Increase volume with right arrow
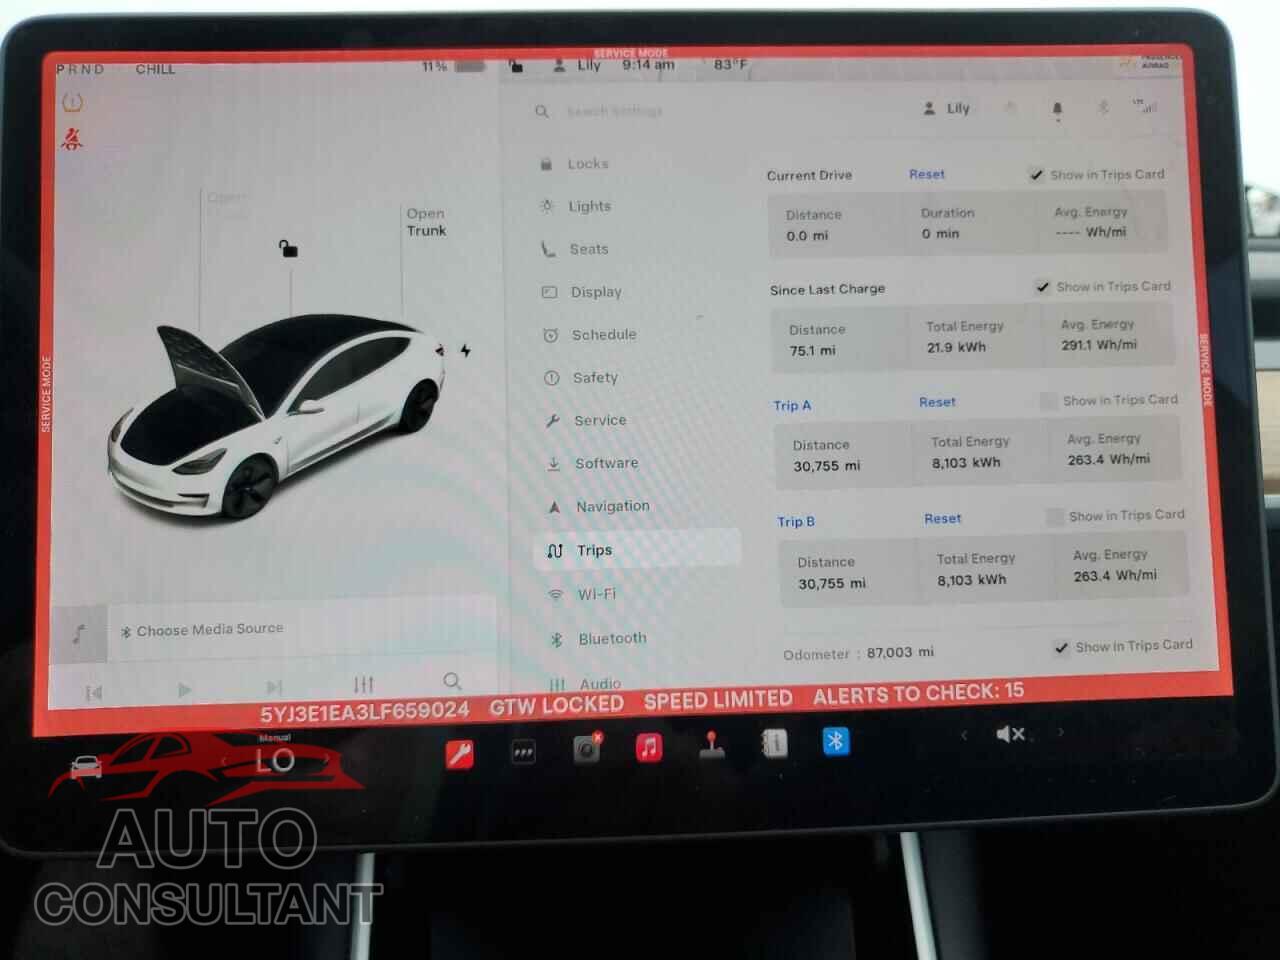This screenshot has width=1280, height=960. (1061, 732)
